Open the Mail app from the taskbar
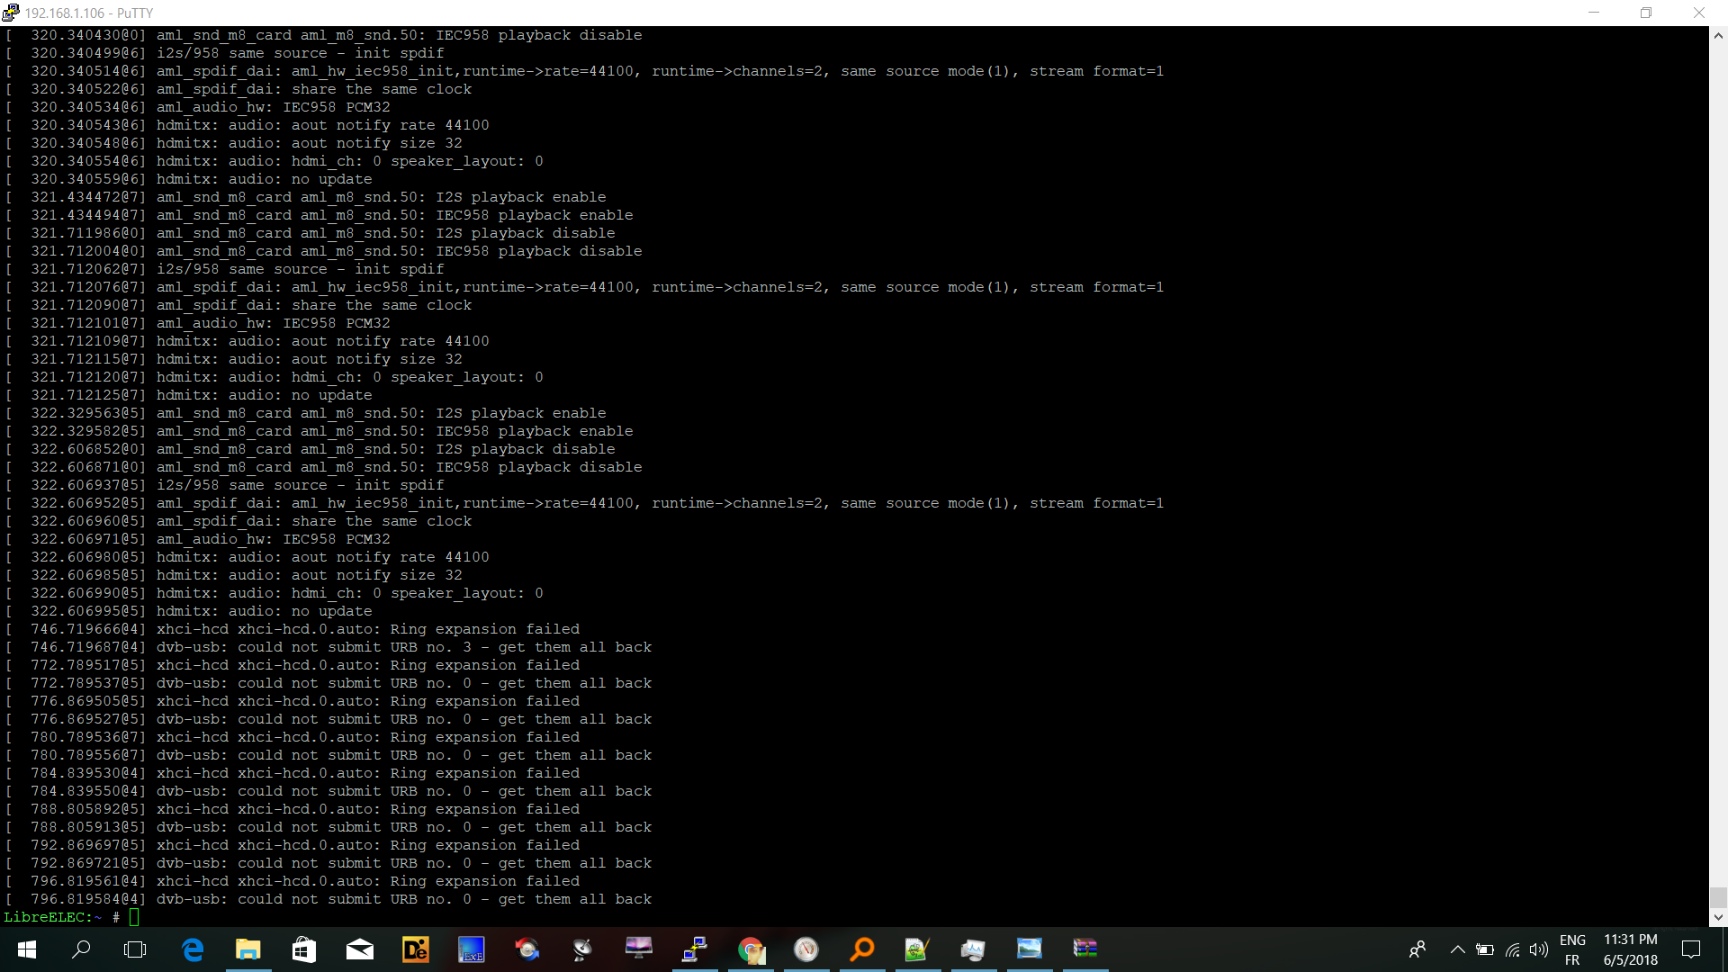 (x=360, y=949)
